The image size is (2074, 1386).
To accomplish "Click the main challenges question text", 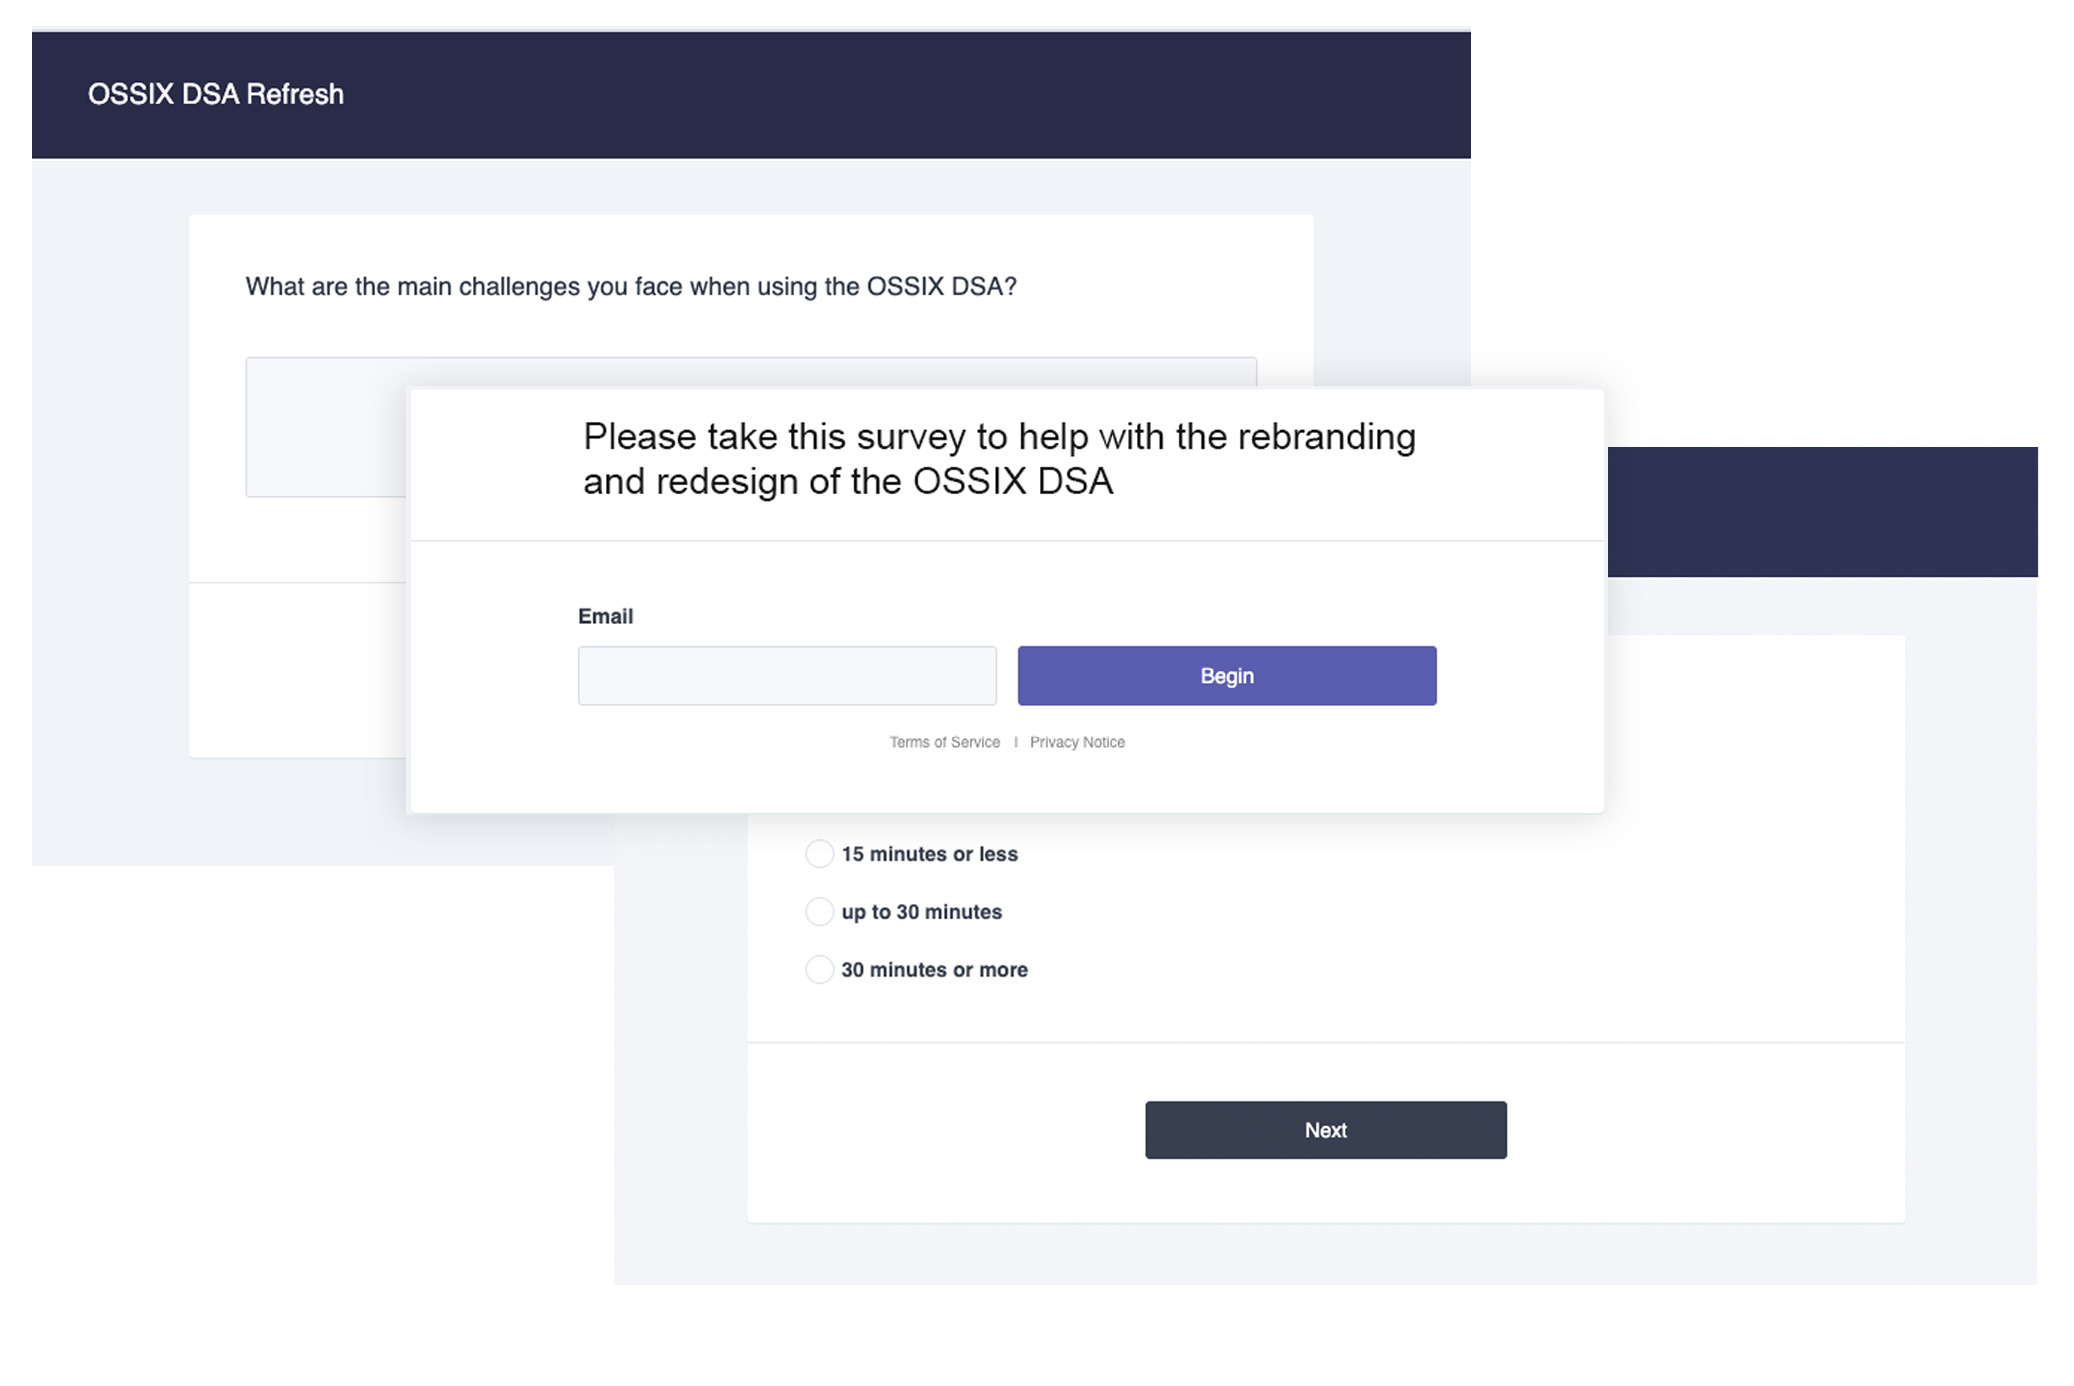I will tap(631, 287).
